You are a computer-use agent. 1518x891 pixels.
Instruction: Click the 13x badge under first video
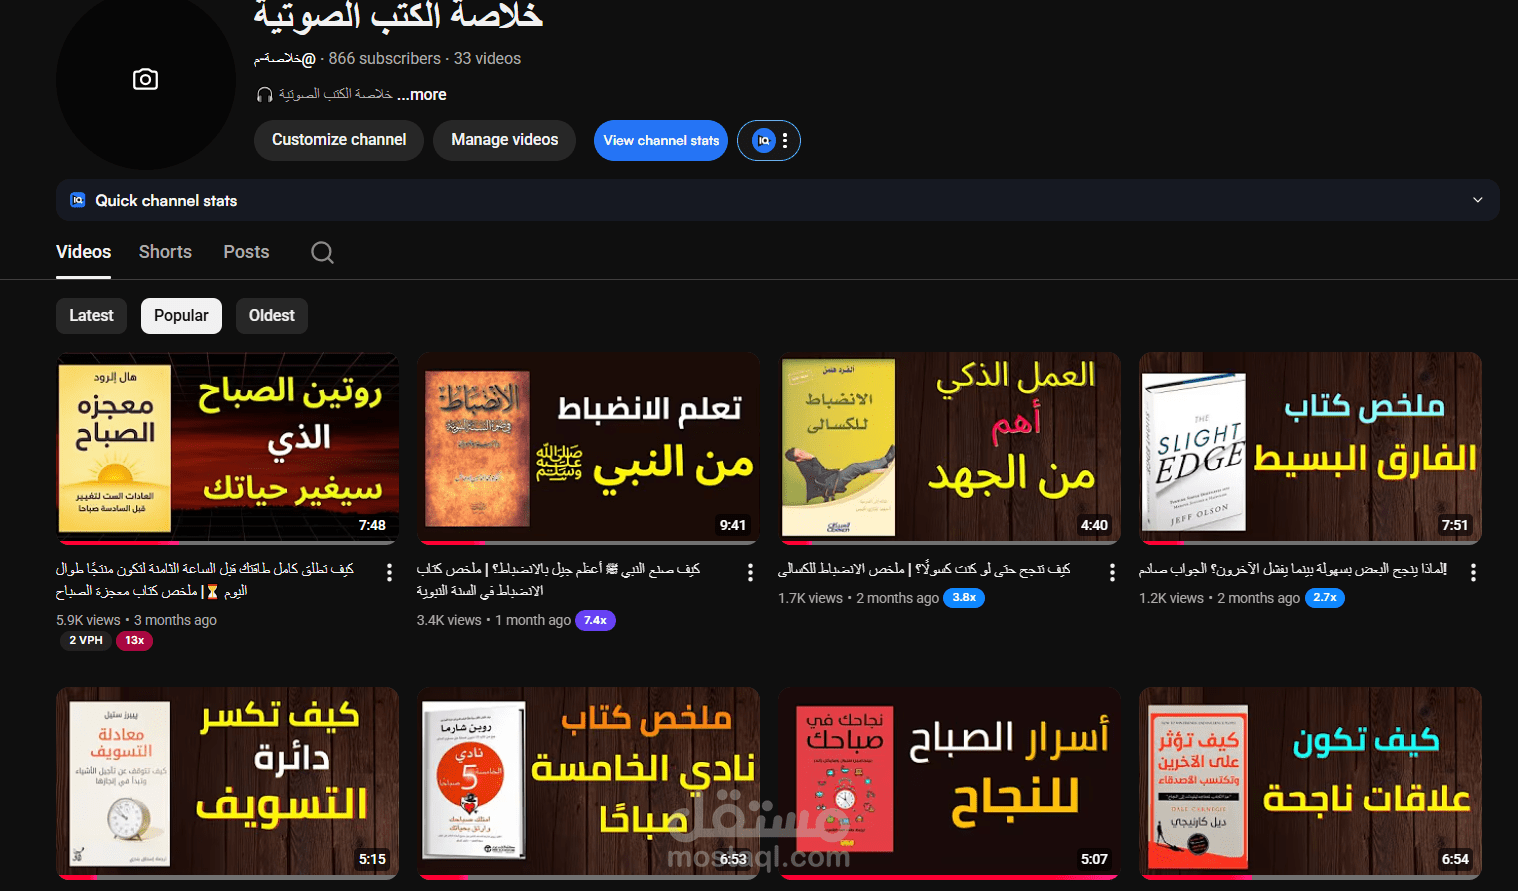coord(135,641)
